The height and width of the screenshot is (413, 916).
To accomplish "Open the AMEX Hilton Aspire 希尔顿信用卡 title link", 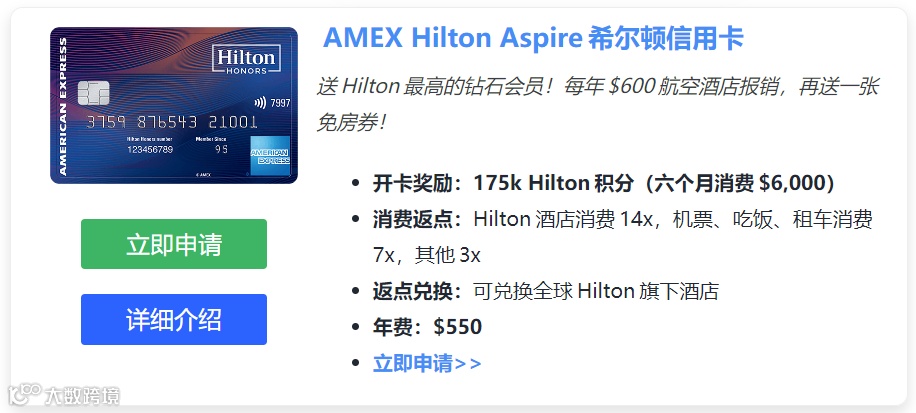I will point(533,39).
